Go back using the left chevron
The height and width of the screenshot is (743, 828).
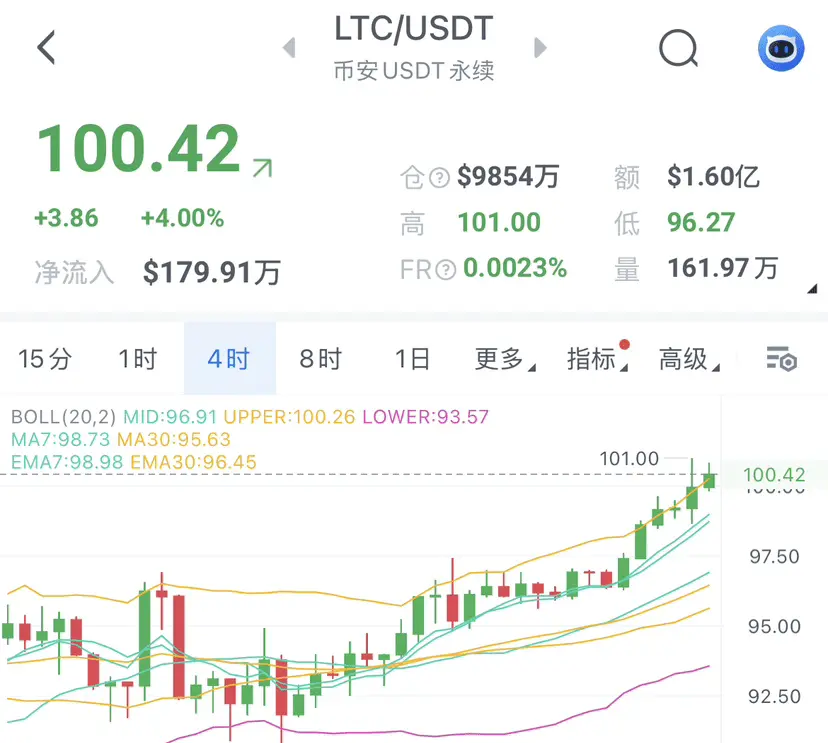point(46,47)
